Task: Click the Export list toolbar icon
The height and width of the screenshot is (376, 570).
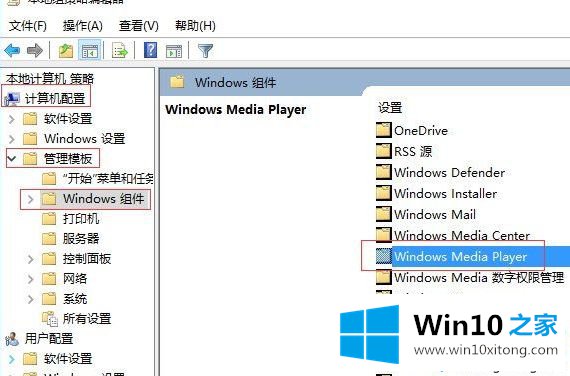Action: 120,51
